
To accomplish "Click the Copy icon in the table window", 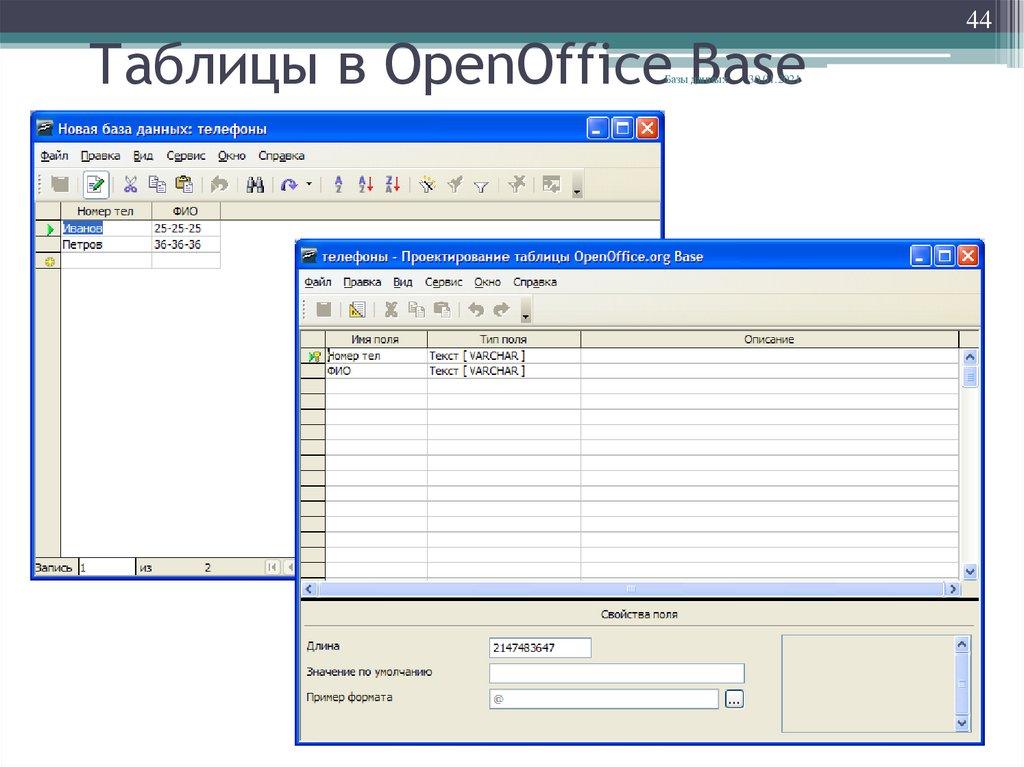I will [x=156, y=185].
